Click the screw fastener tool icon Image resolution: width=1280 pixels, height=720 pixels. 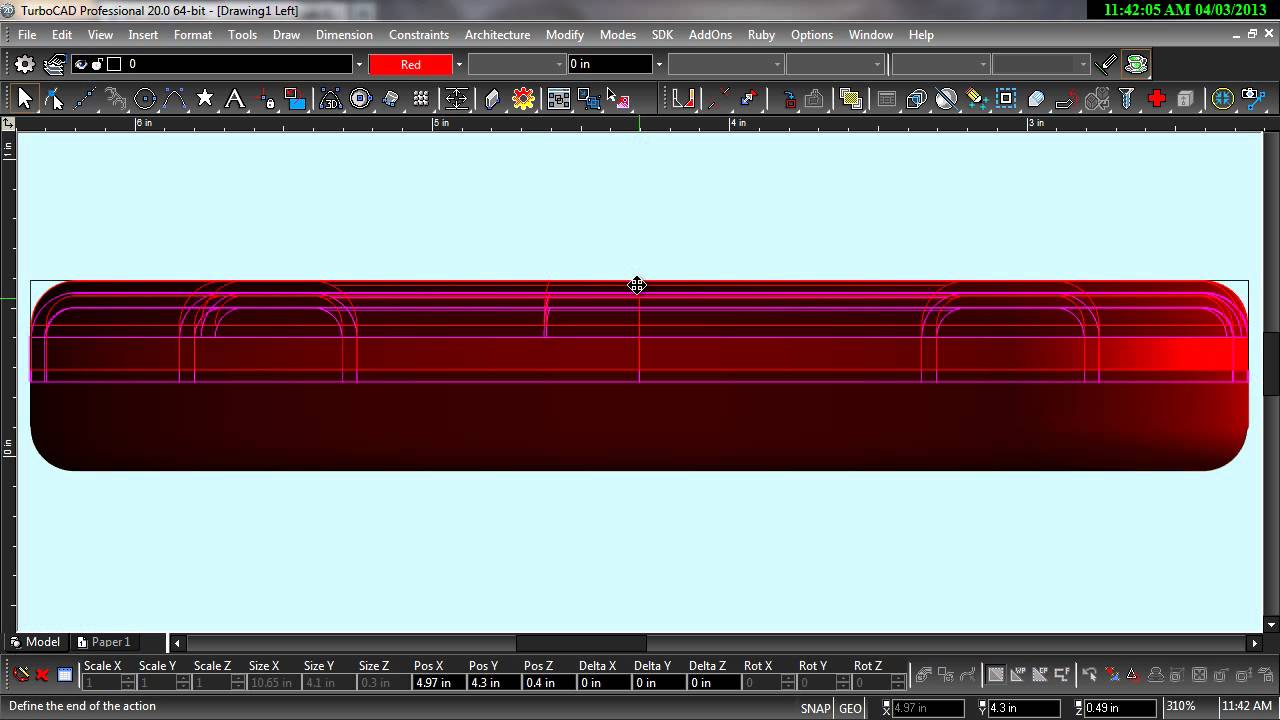(x=1127, y=98)
